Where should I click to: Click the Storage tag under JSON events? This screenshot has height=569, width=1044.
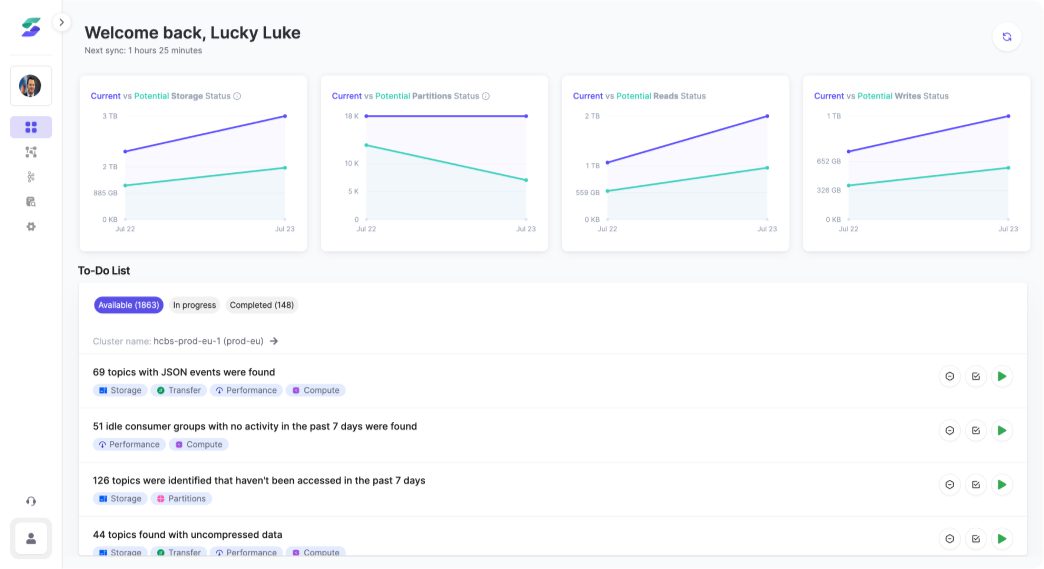pyautogui.click(x=120, y=390)
